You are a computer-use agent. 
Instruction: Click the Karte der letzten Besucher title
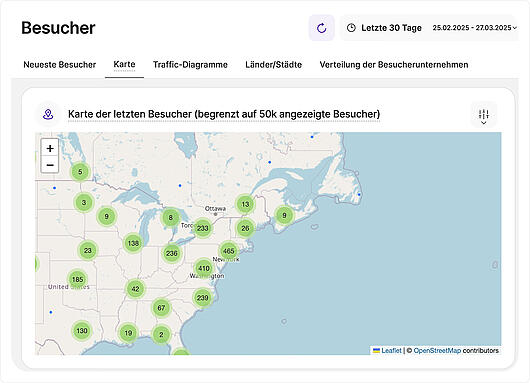224,114
